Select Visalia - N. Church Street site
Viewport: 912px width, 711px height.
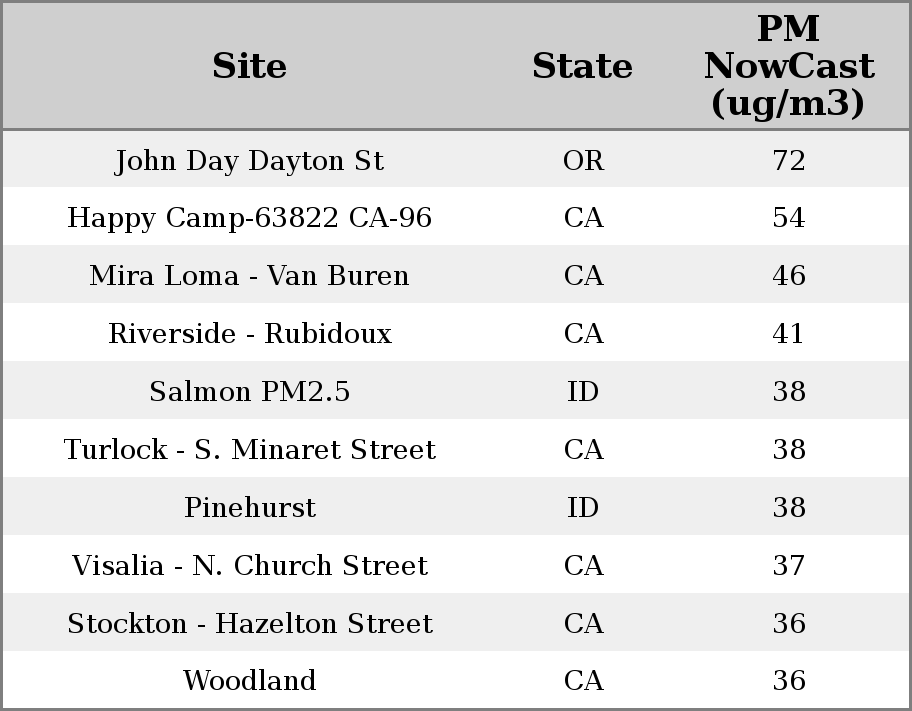[249, 566]
